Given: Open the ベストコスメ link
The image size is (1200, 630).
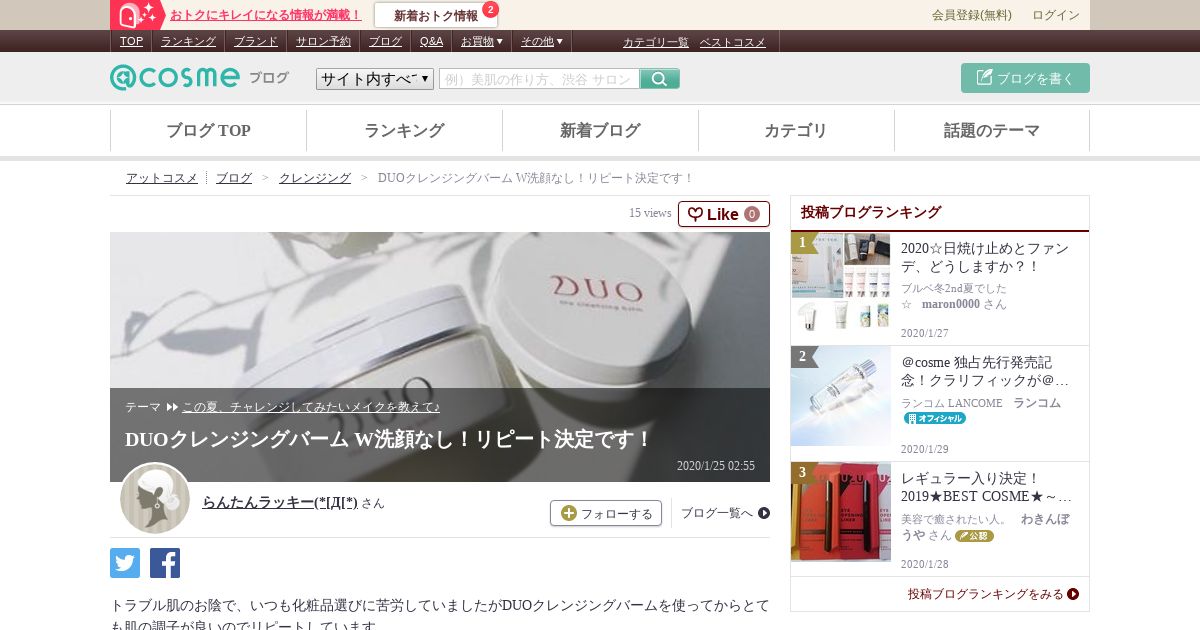Looking at the screenshot, I should pos(732,42).
